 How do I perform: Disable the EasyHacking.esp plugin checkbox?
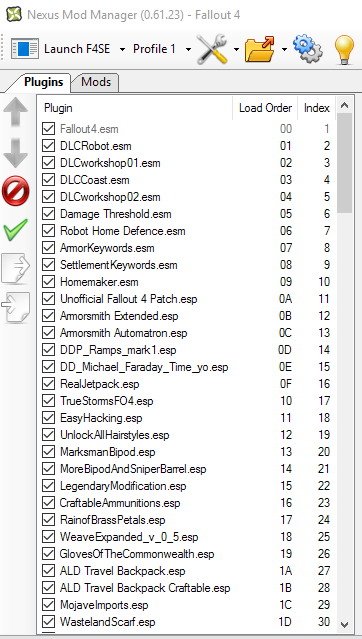coord(49,418)
